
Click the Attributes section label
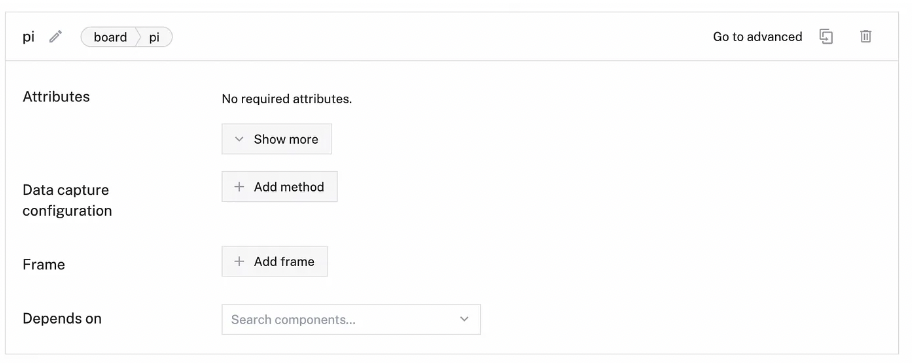click(x=56, y=97)
